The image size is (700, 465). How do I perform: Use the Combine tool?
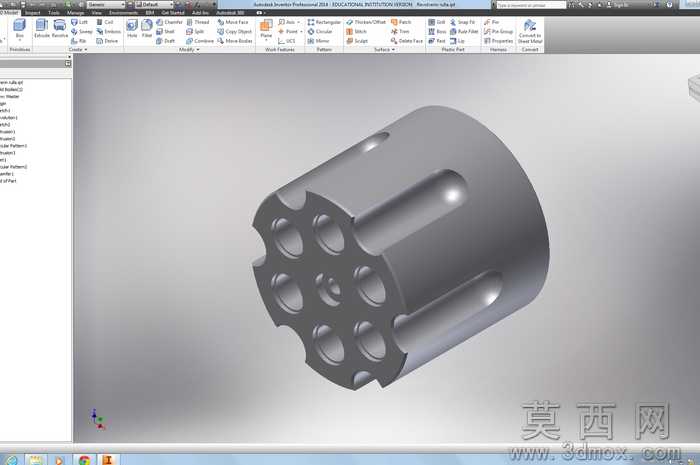pyautogui.click(x=200, y=41)
